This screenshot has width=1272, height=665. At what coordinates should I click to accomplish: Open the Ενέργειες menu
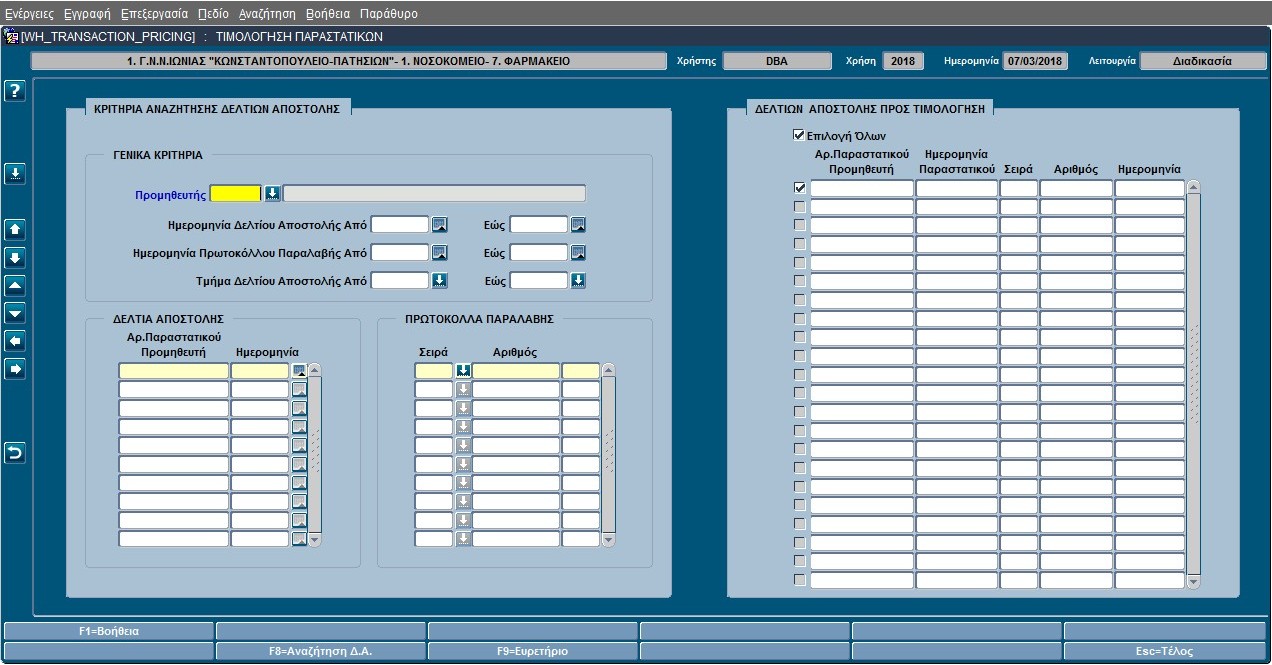coord(29,14)
